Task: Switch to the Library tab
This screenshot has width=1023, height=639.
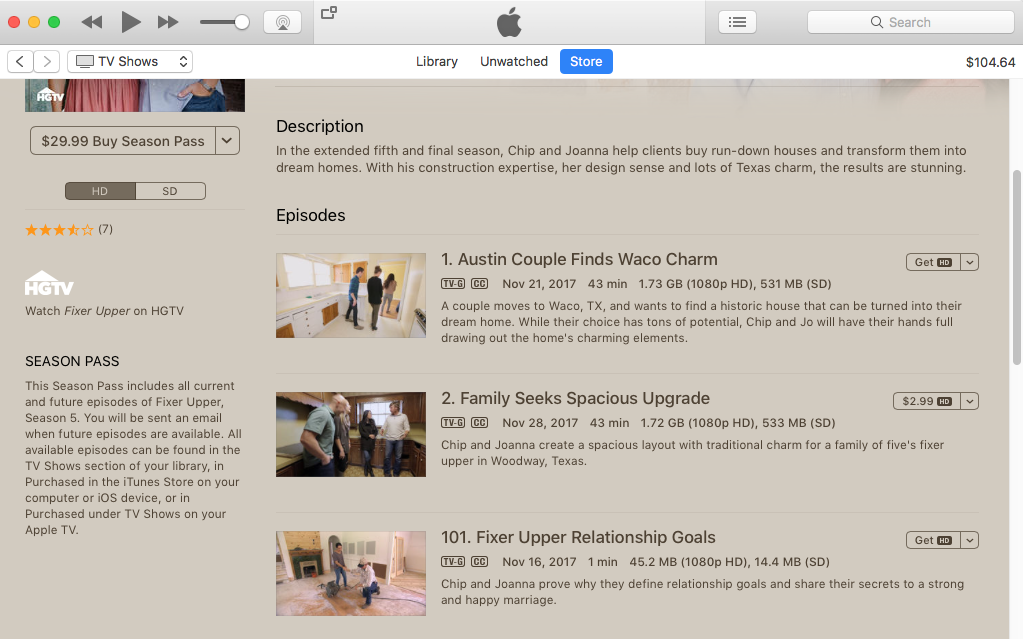Action: coord(437,62)
